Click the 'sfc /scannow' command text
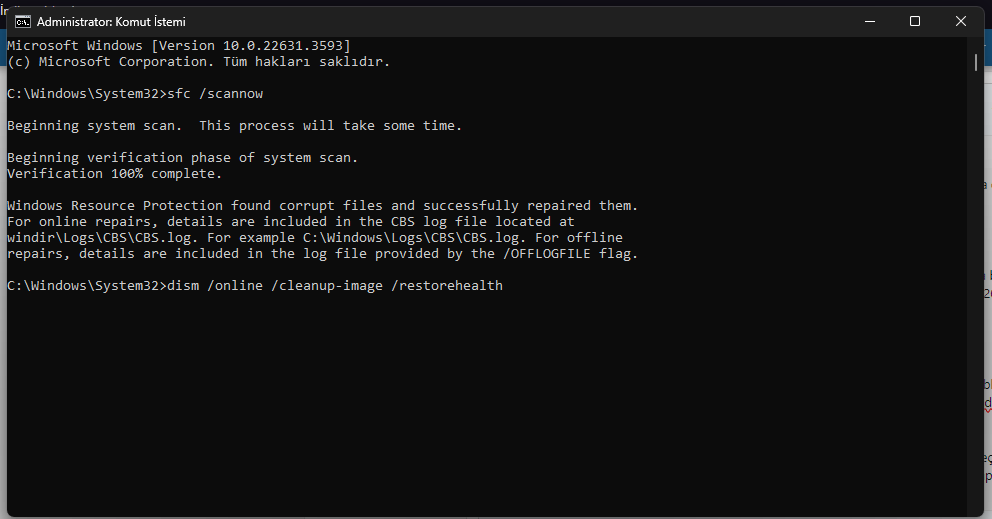 point(215,94)
